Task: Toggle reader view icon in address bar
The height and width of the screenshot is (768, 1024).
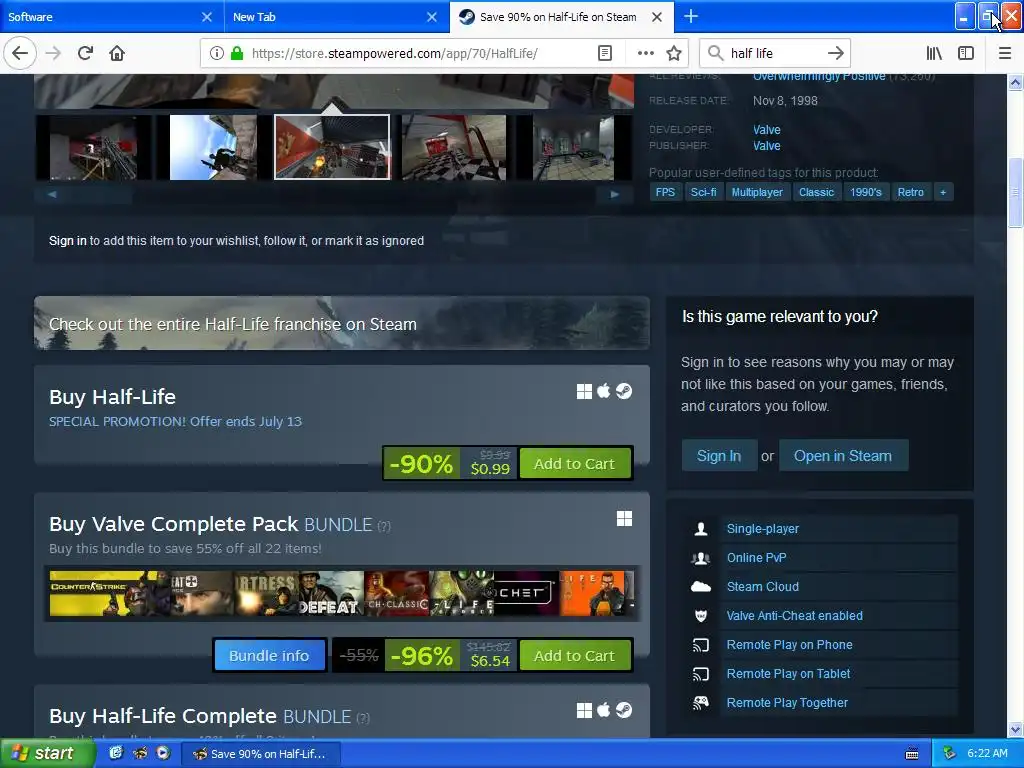Action: click(x=605, y=53)
